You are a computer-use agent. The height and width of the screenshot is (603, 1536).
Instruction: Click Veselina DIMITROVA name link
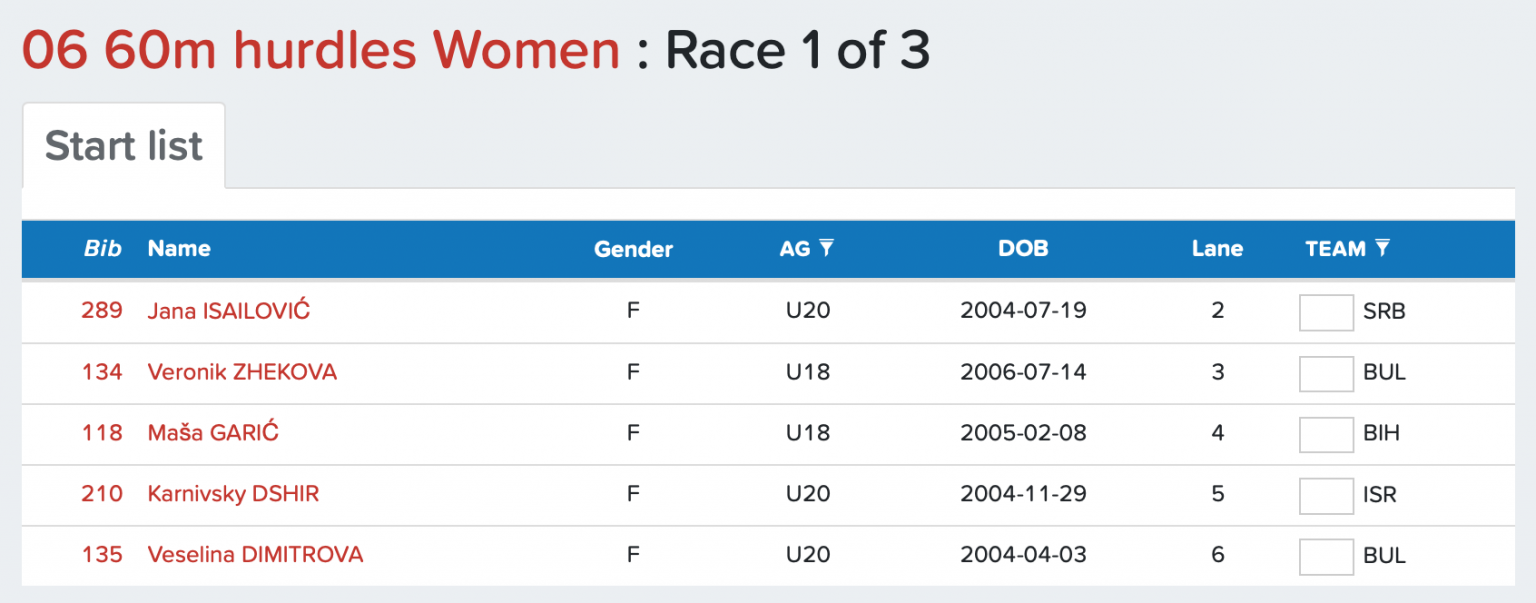255,555
